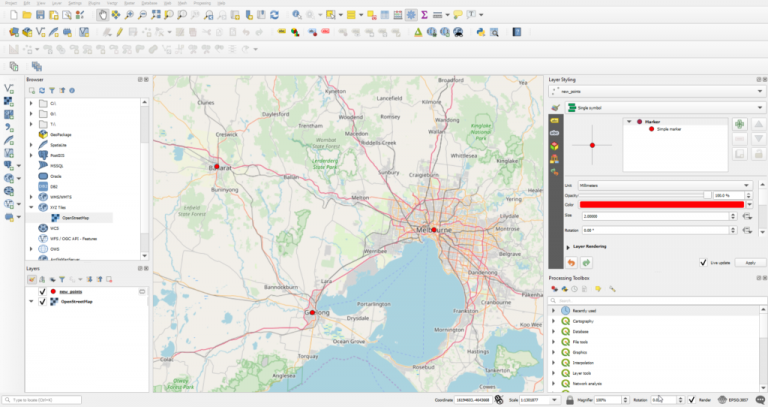Screen dimensions: 768x407
Task: Add symbol layer with green plus button
Action: pyautogui.click(x=740, y=123)
